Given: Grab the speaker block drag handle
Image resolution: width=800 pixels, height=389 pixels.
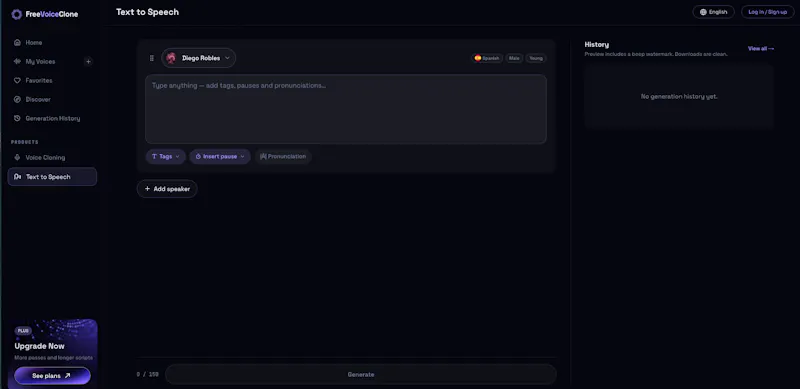Looking at the screenshot, I should point(152,58).
